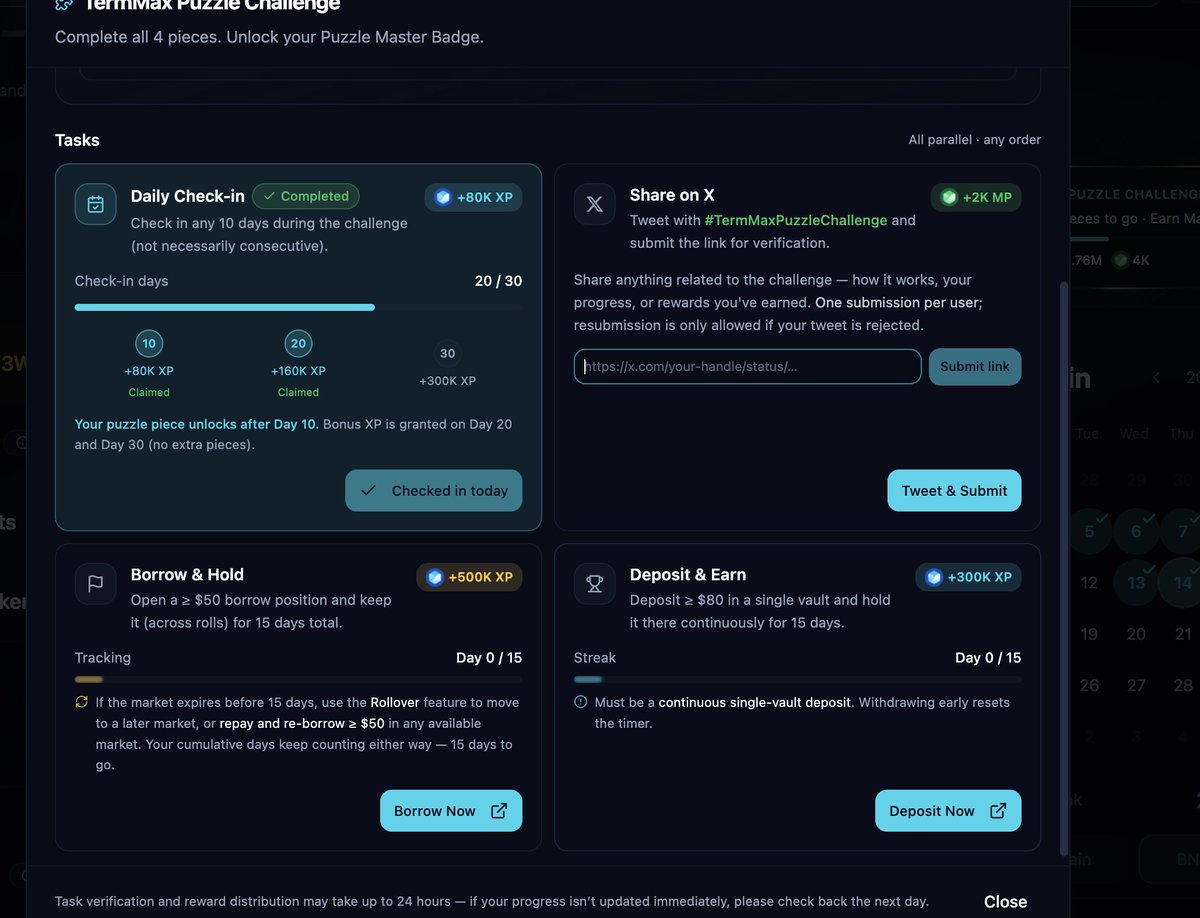Click the previous-month chevron in background calendar
Image resolution: width=1200 pixels, height=918 pixels.
[1157, 377]
